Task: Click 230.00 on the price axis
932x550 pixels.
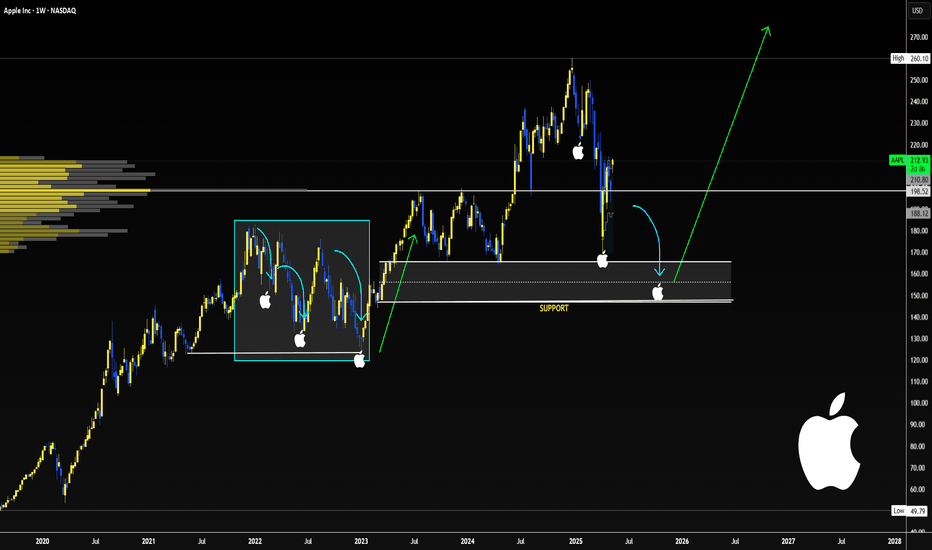Action: [919, 123]
